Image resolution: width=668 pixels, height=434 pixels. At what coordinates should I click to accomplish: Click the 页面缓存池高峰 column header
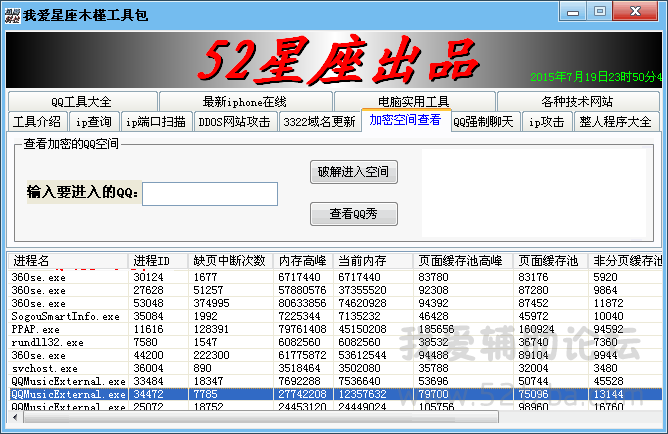tap(463, 261)
